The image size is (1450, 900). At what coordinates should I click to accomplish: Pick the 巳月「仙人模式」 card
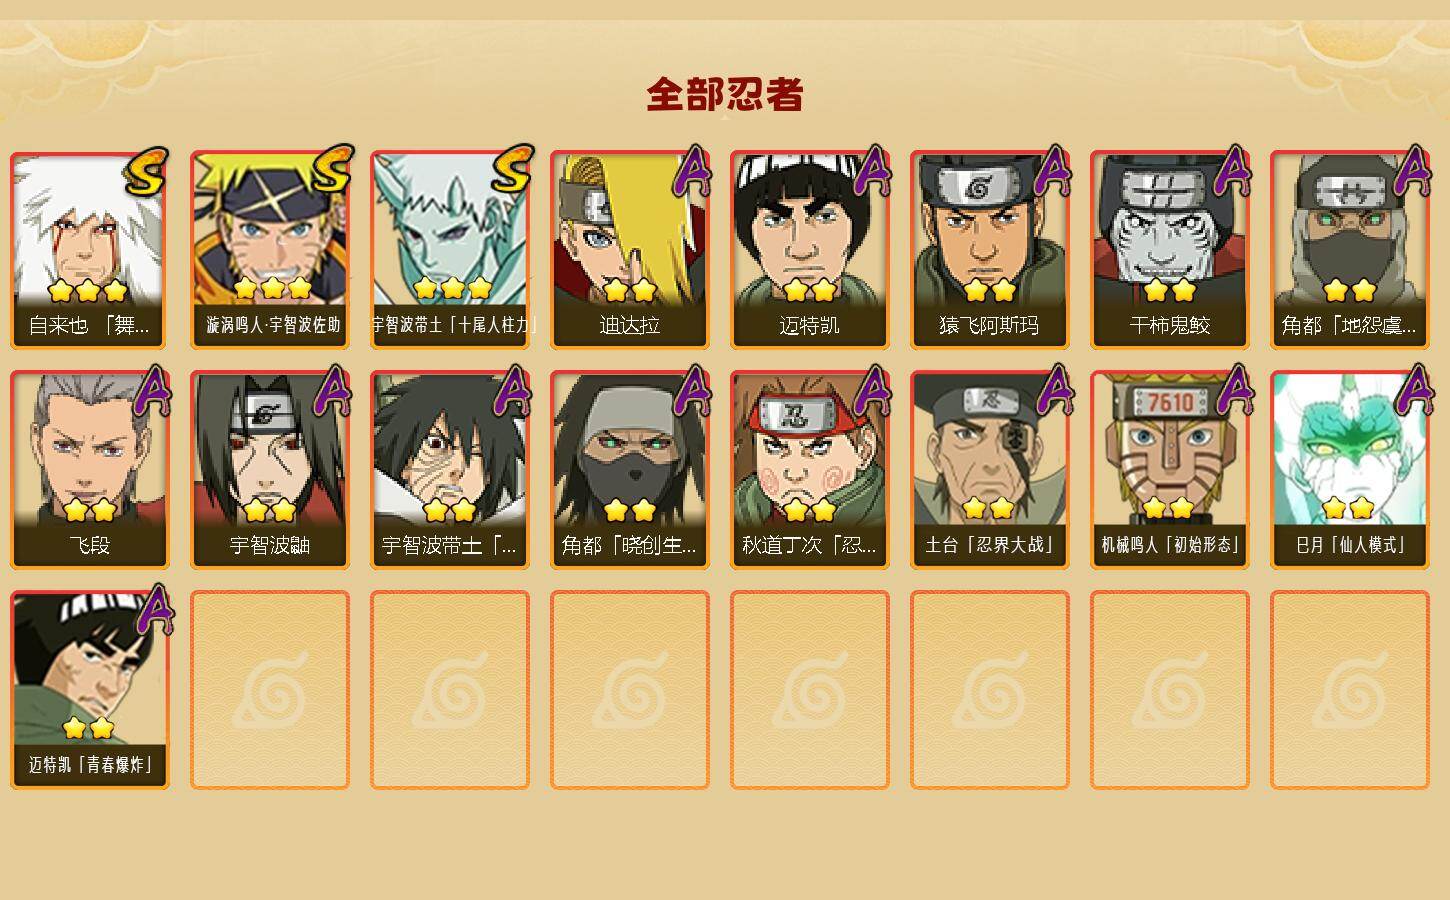[1350, 470]
